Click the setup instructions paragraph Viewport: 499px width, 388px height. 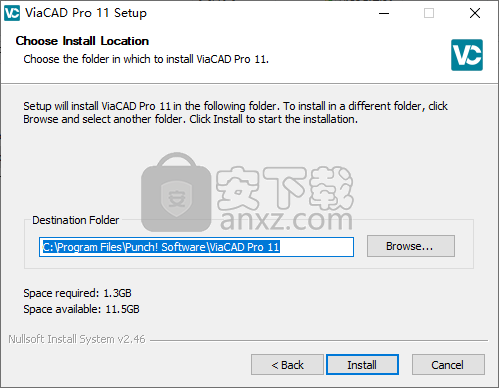point(235,113)
